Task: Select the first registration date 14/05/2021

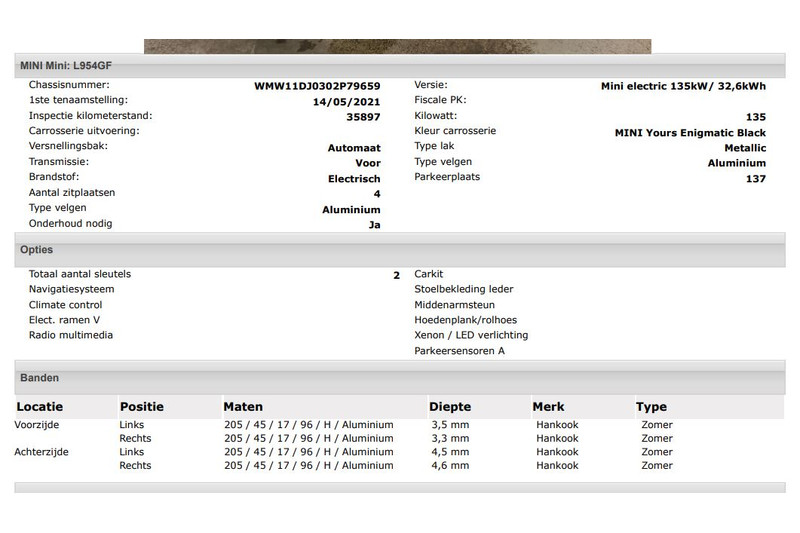Action: tap(346, 102)
